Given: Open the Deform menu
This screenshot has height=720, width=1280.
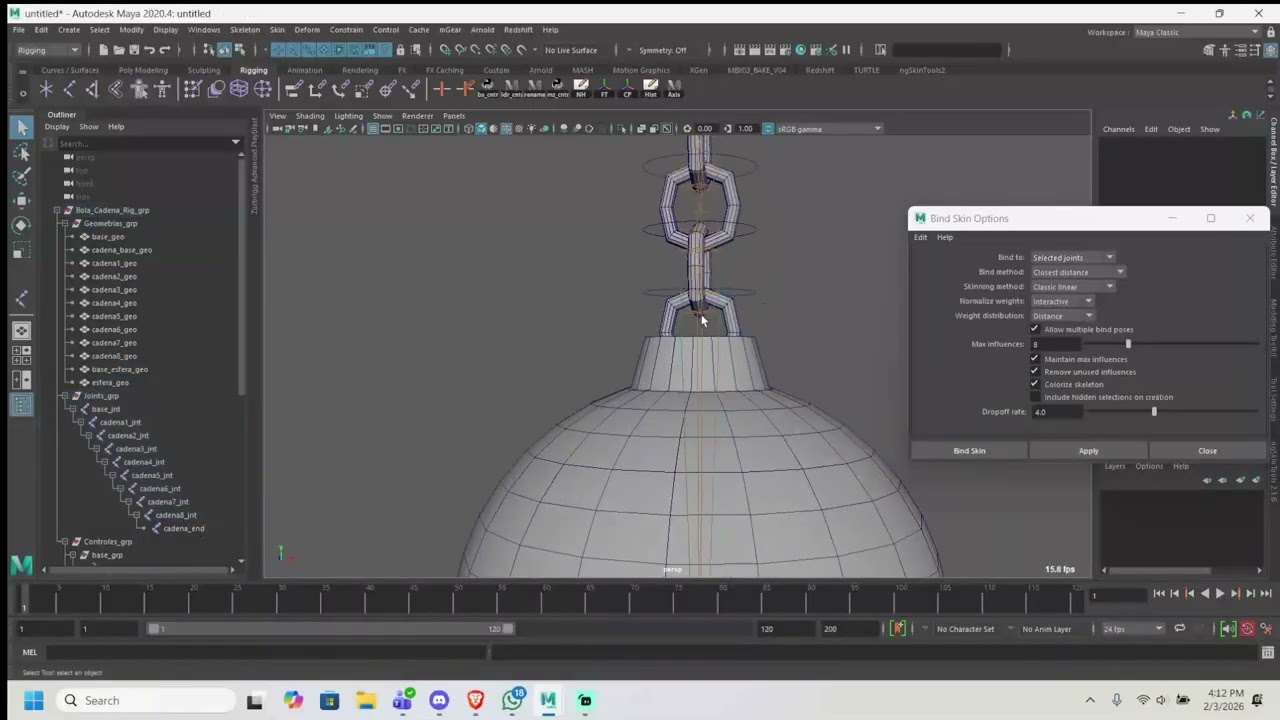Looking at the screenshot, I should pyautogui.click(x=307, y=30).
